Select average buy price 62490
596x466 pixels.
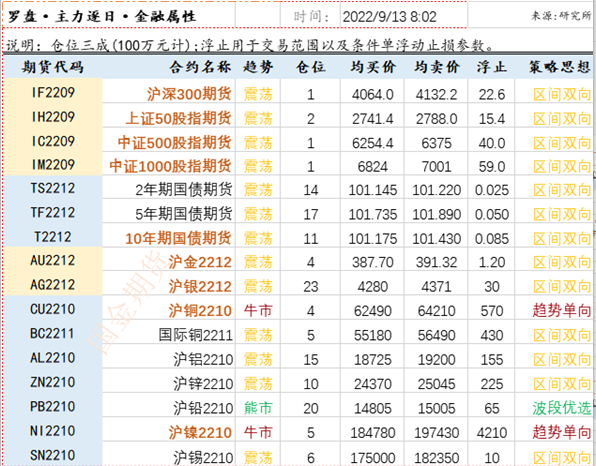[x=372, y=311]
